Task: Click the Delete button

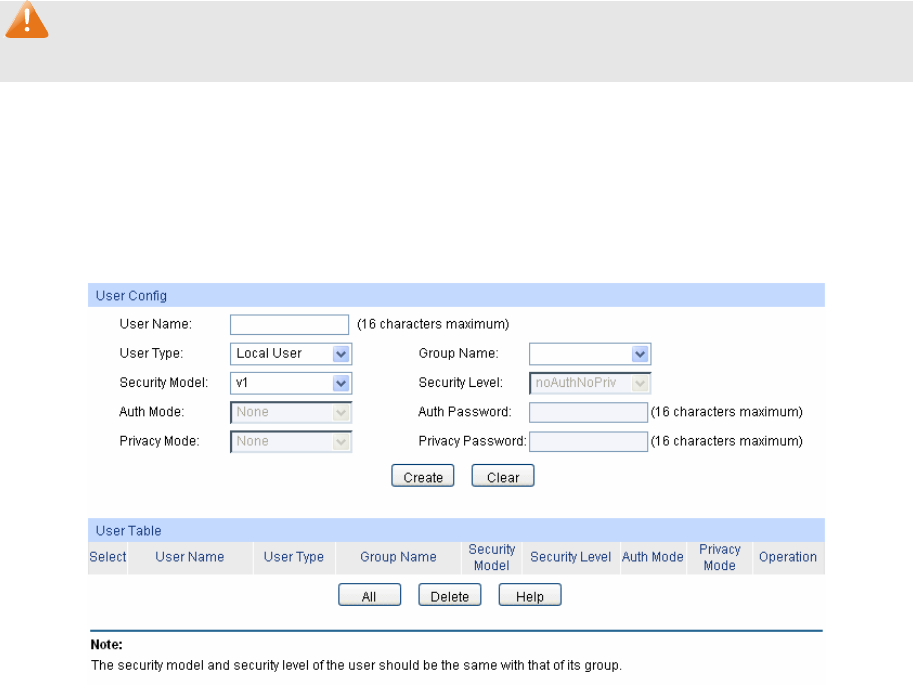Action: (450, 595)
